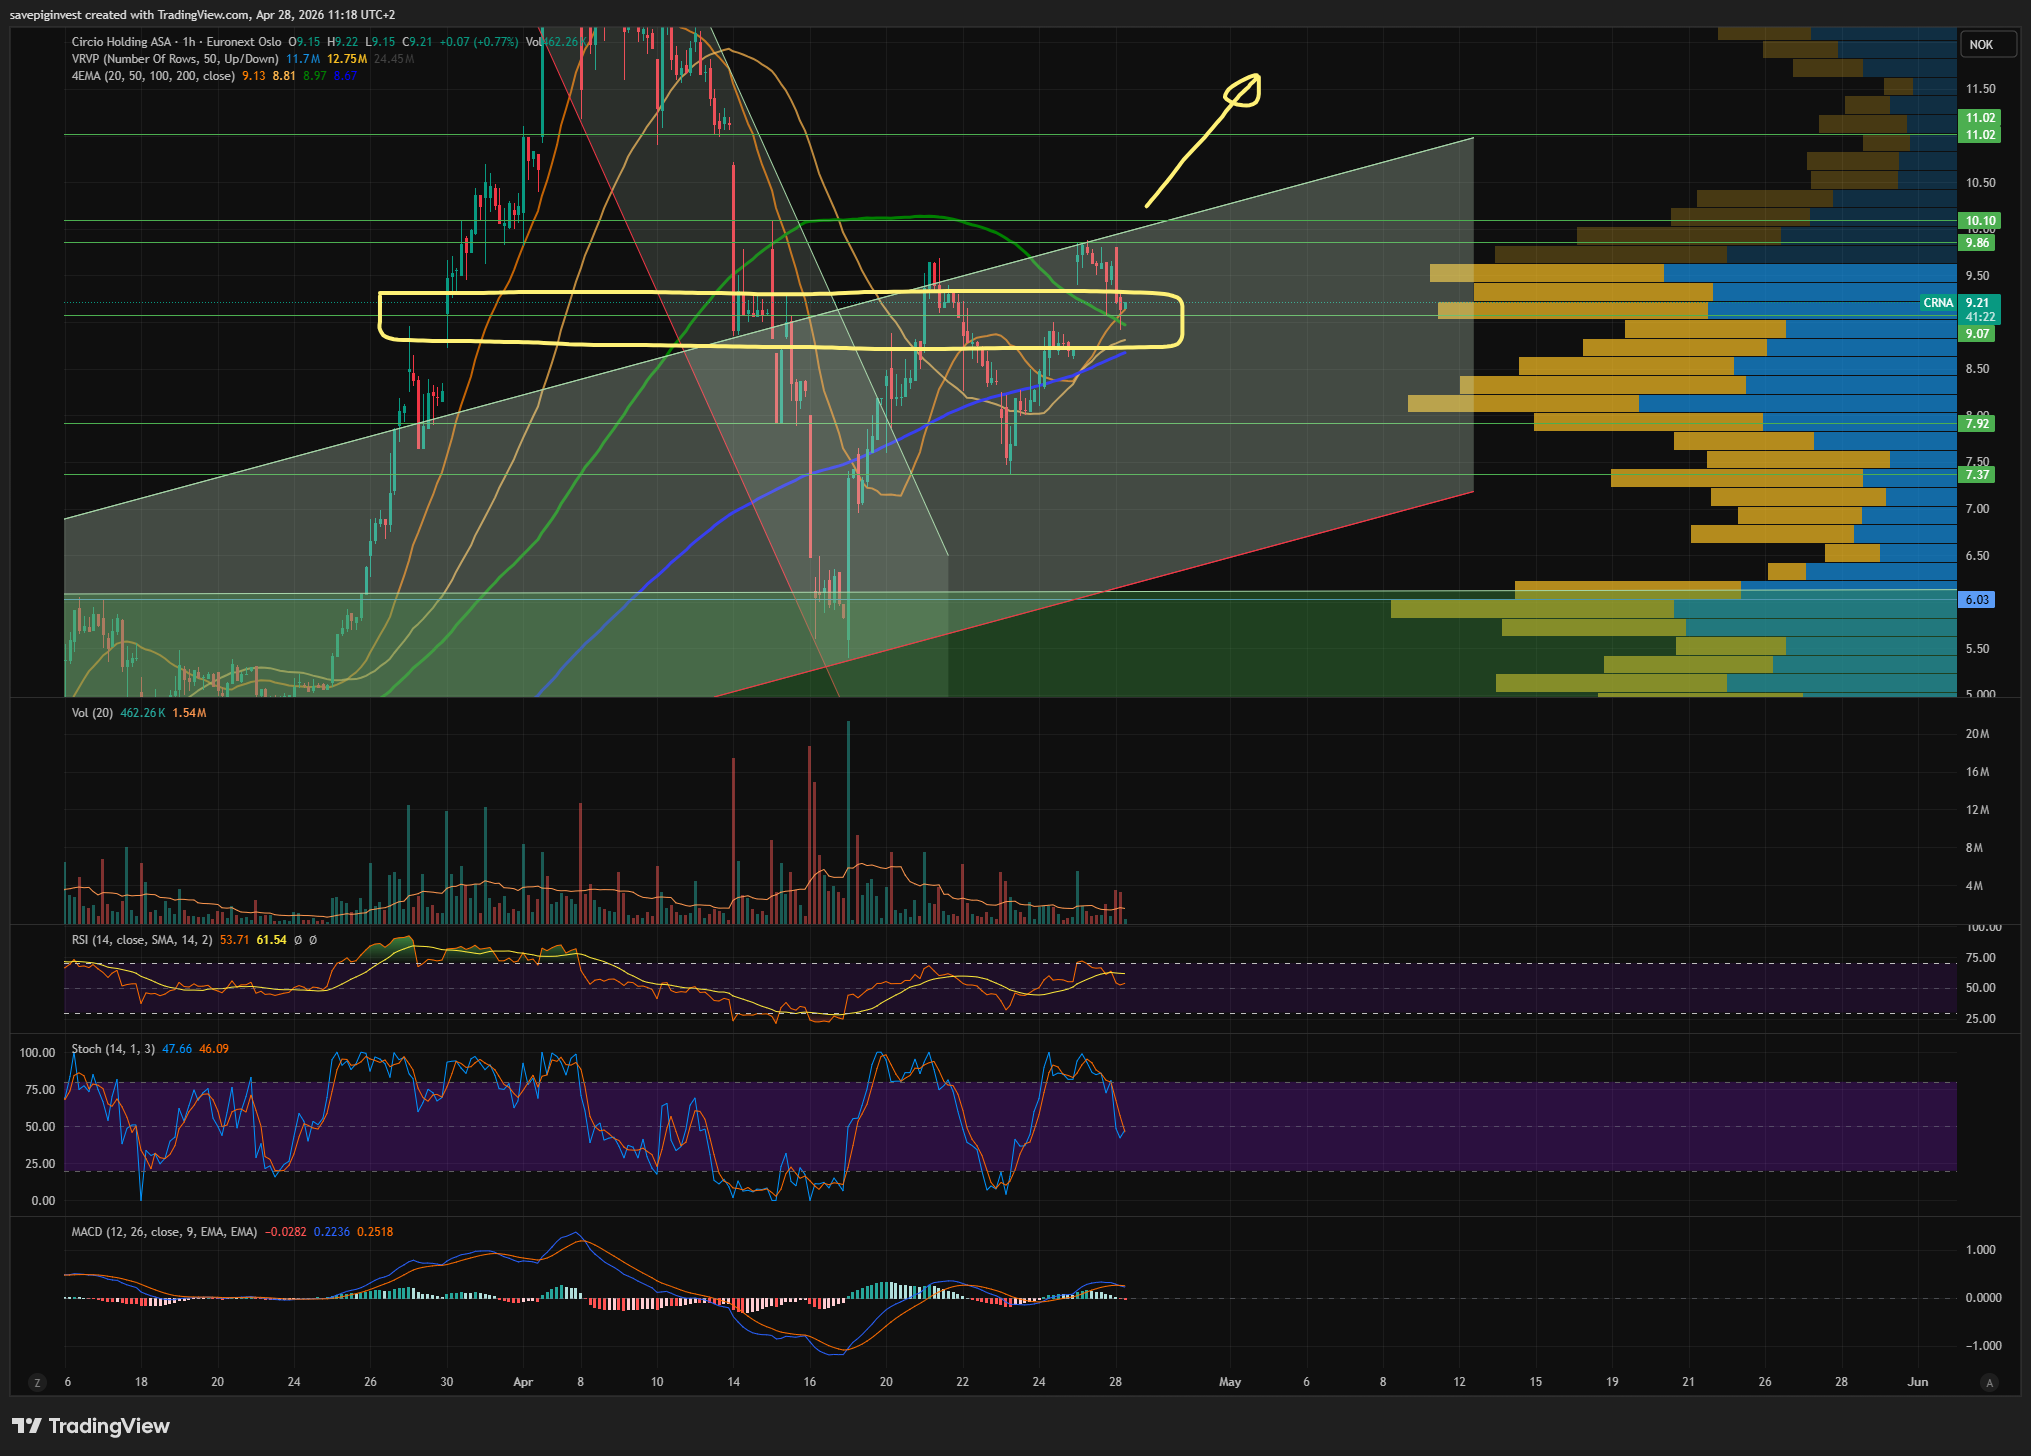Click the TradingView logo
Screen dimensions: 2031x1456
tap(91, 1426)
